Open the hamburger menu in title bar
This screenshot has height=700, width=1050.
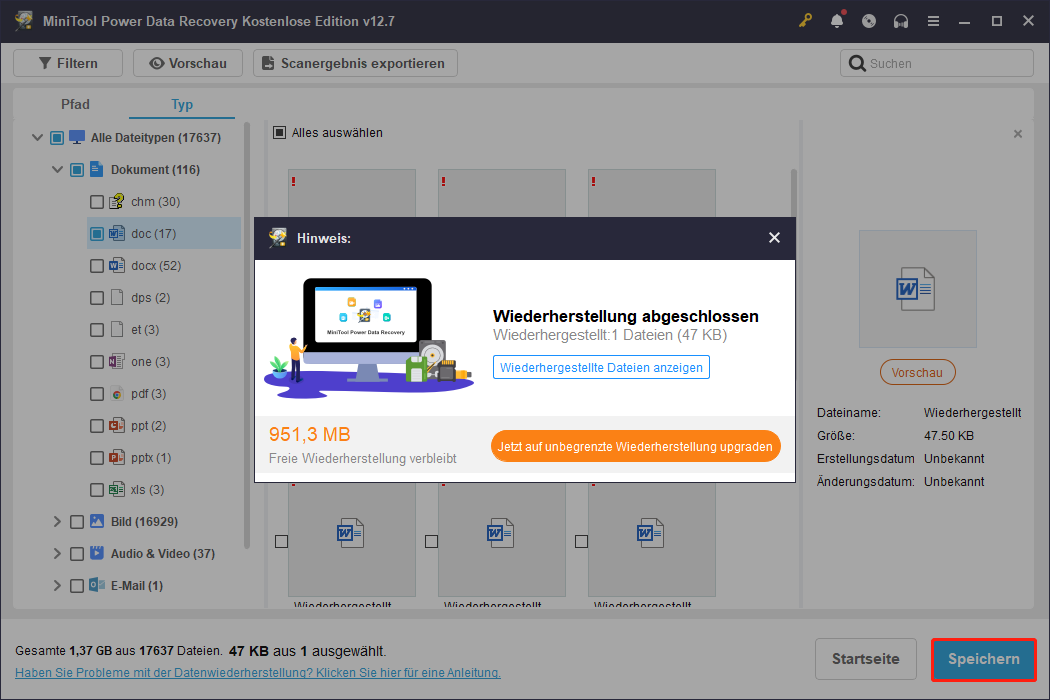tap(933, 20)
